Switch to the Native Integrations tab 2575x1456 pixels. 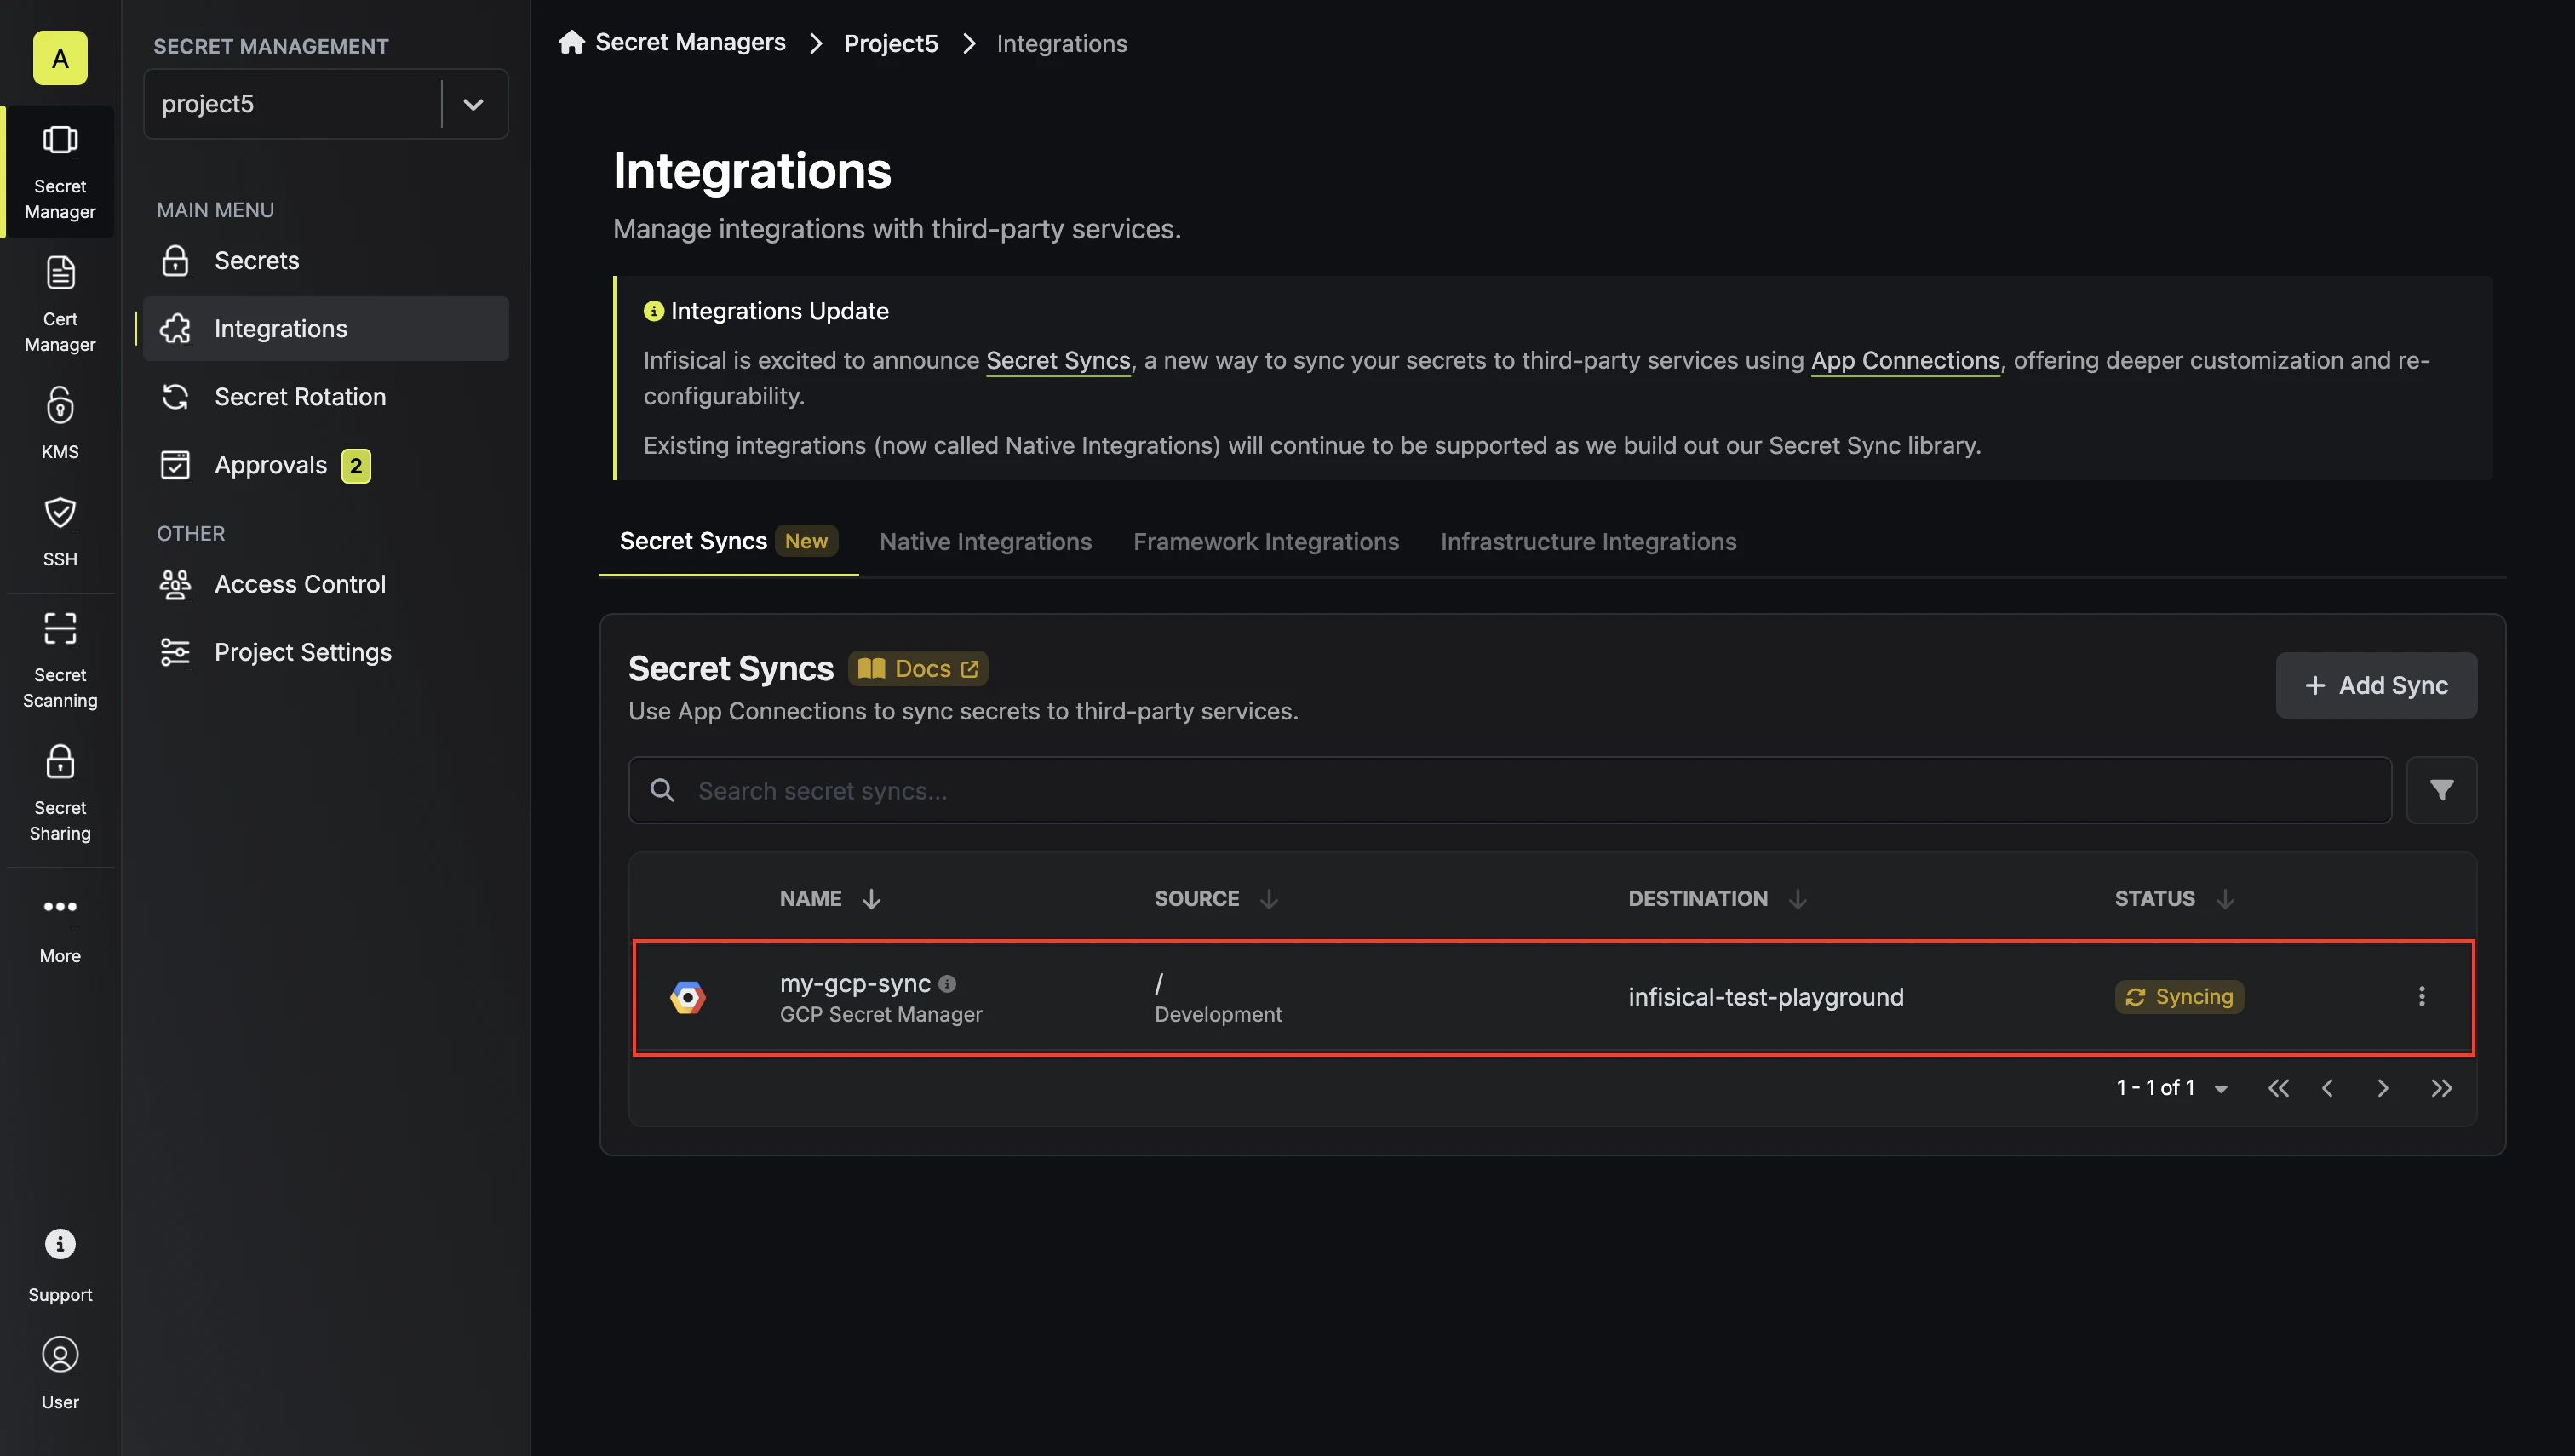coord(985,541)
